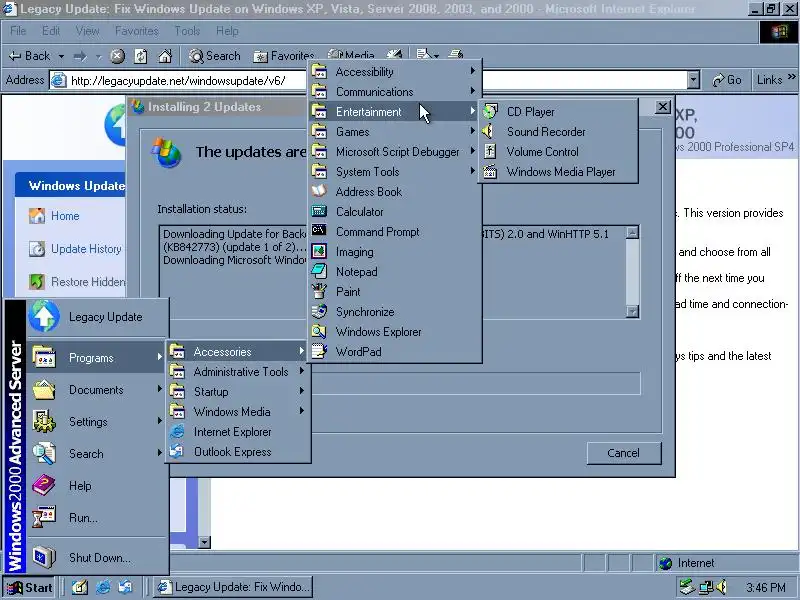Open the Help menu in menu bar
800x600 pixels.
tap(227, 31)
